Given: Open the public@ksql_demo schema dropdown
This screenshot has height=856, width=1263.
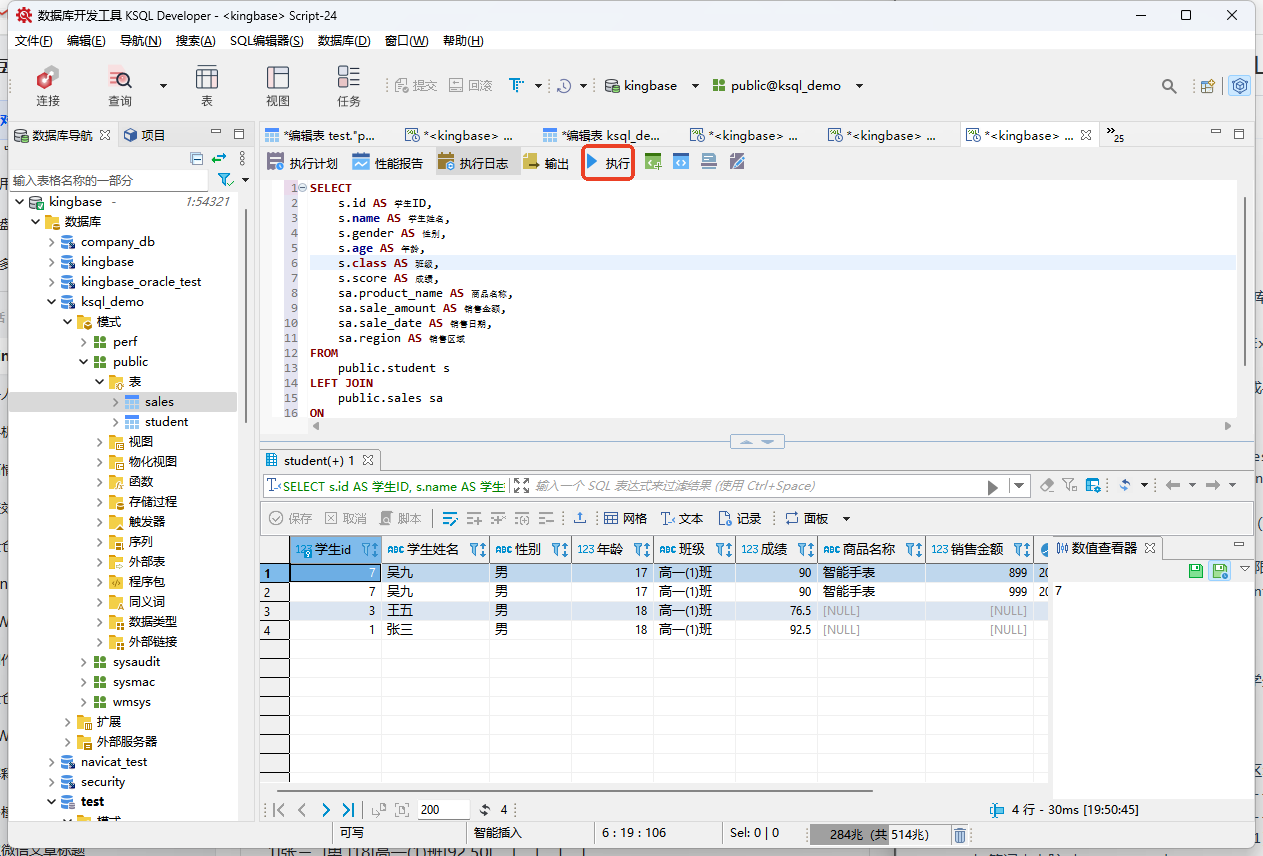Looking at the screenshot, I should coord(858,86).
